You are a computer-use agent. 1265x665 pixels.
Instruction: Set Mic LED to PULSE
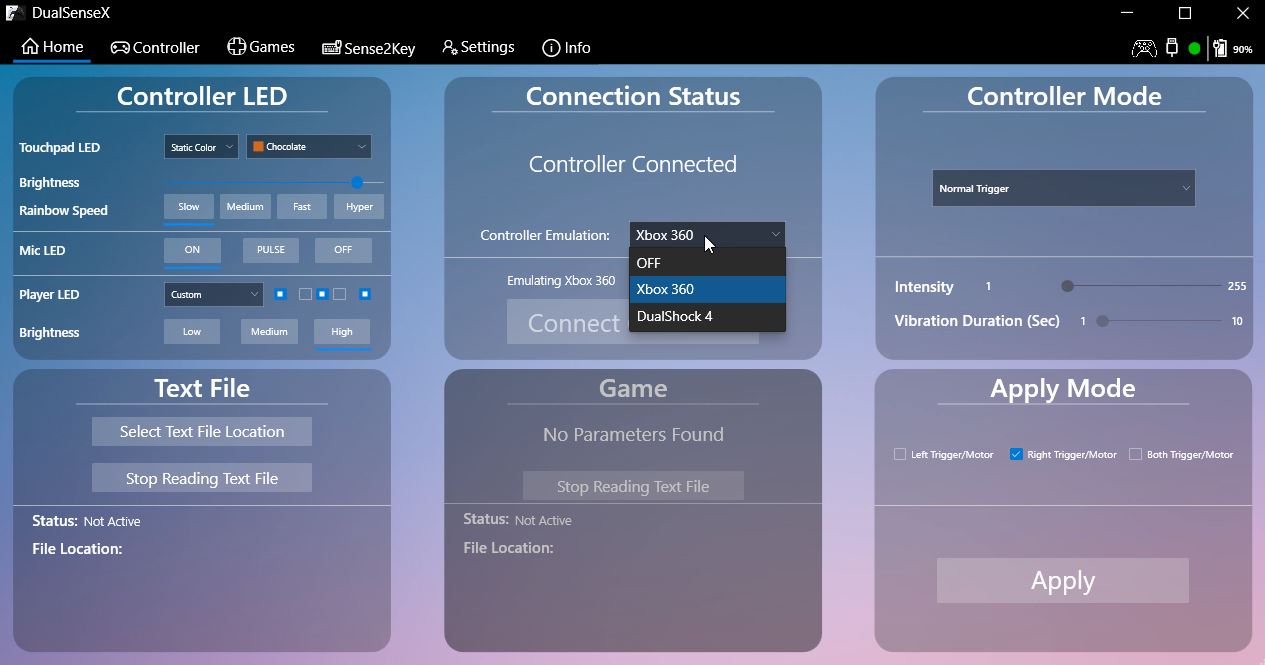pos(270,249)
